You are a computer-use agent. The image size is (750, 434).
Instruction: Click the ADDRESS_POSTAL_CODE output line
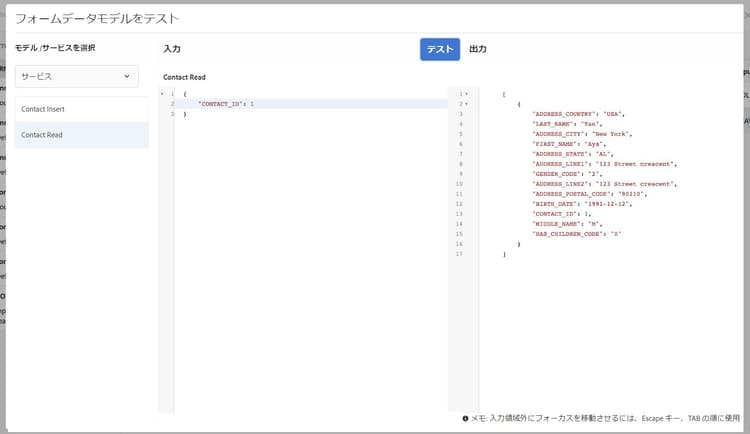pyautogui.click(x=589, y=194)
